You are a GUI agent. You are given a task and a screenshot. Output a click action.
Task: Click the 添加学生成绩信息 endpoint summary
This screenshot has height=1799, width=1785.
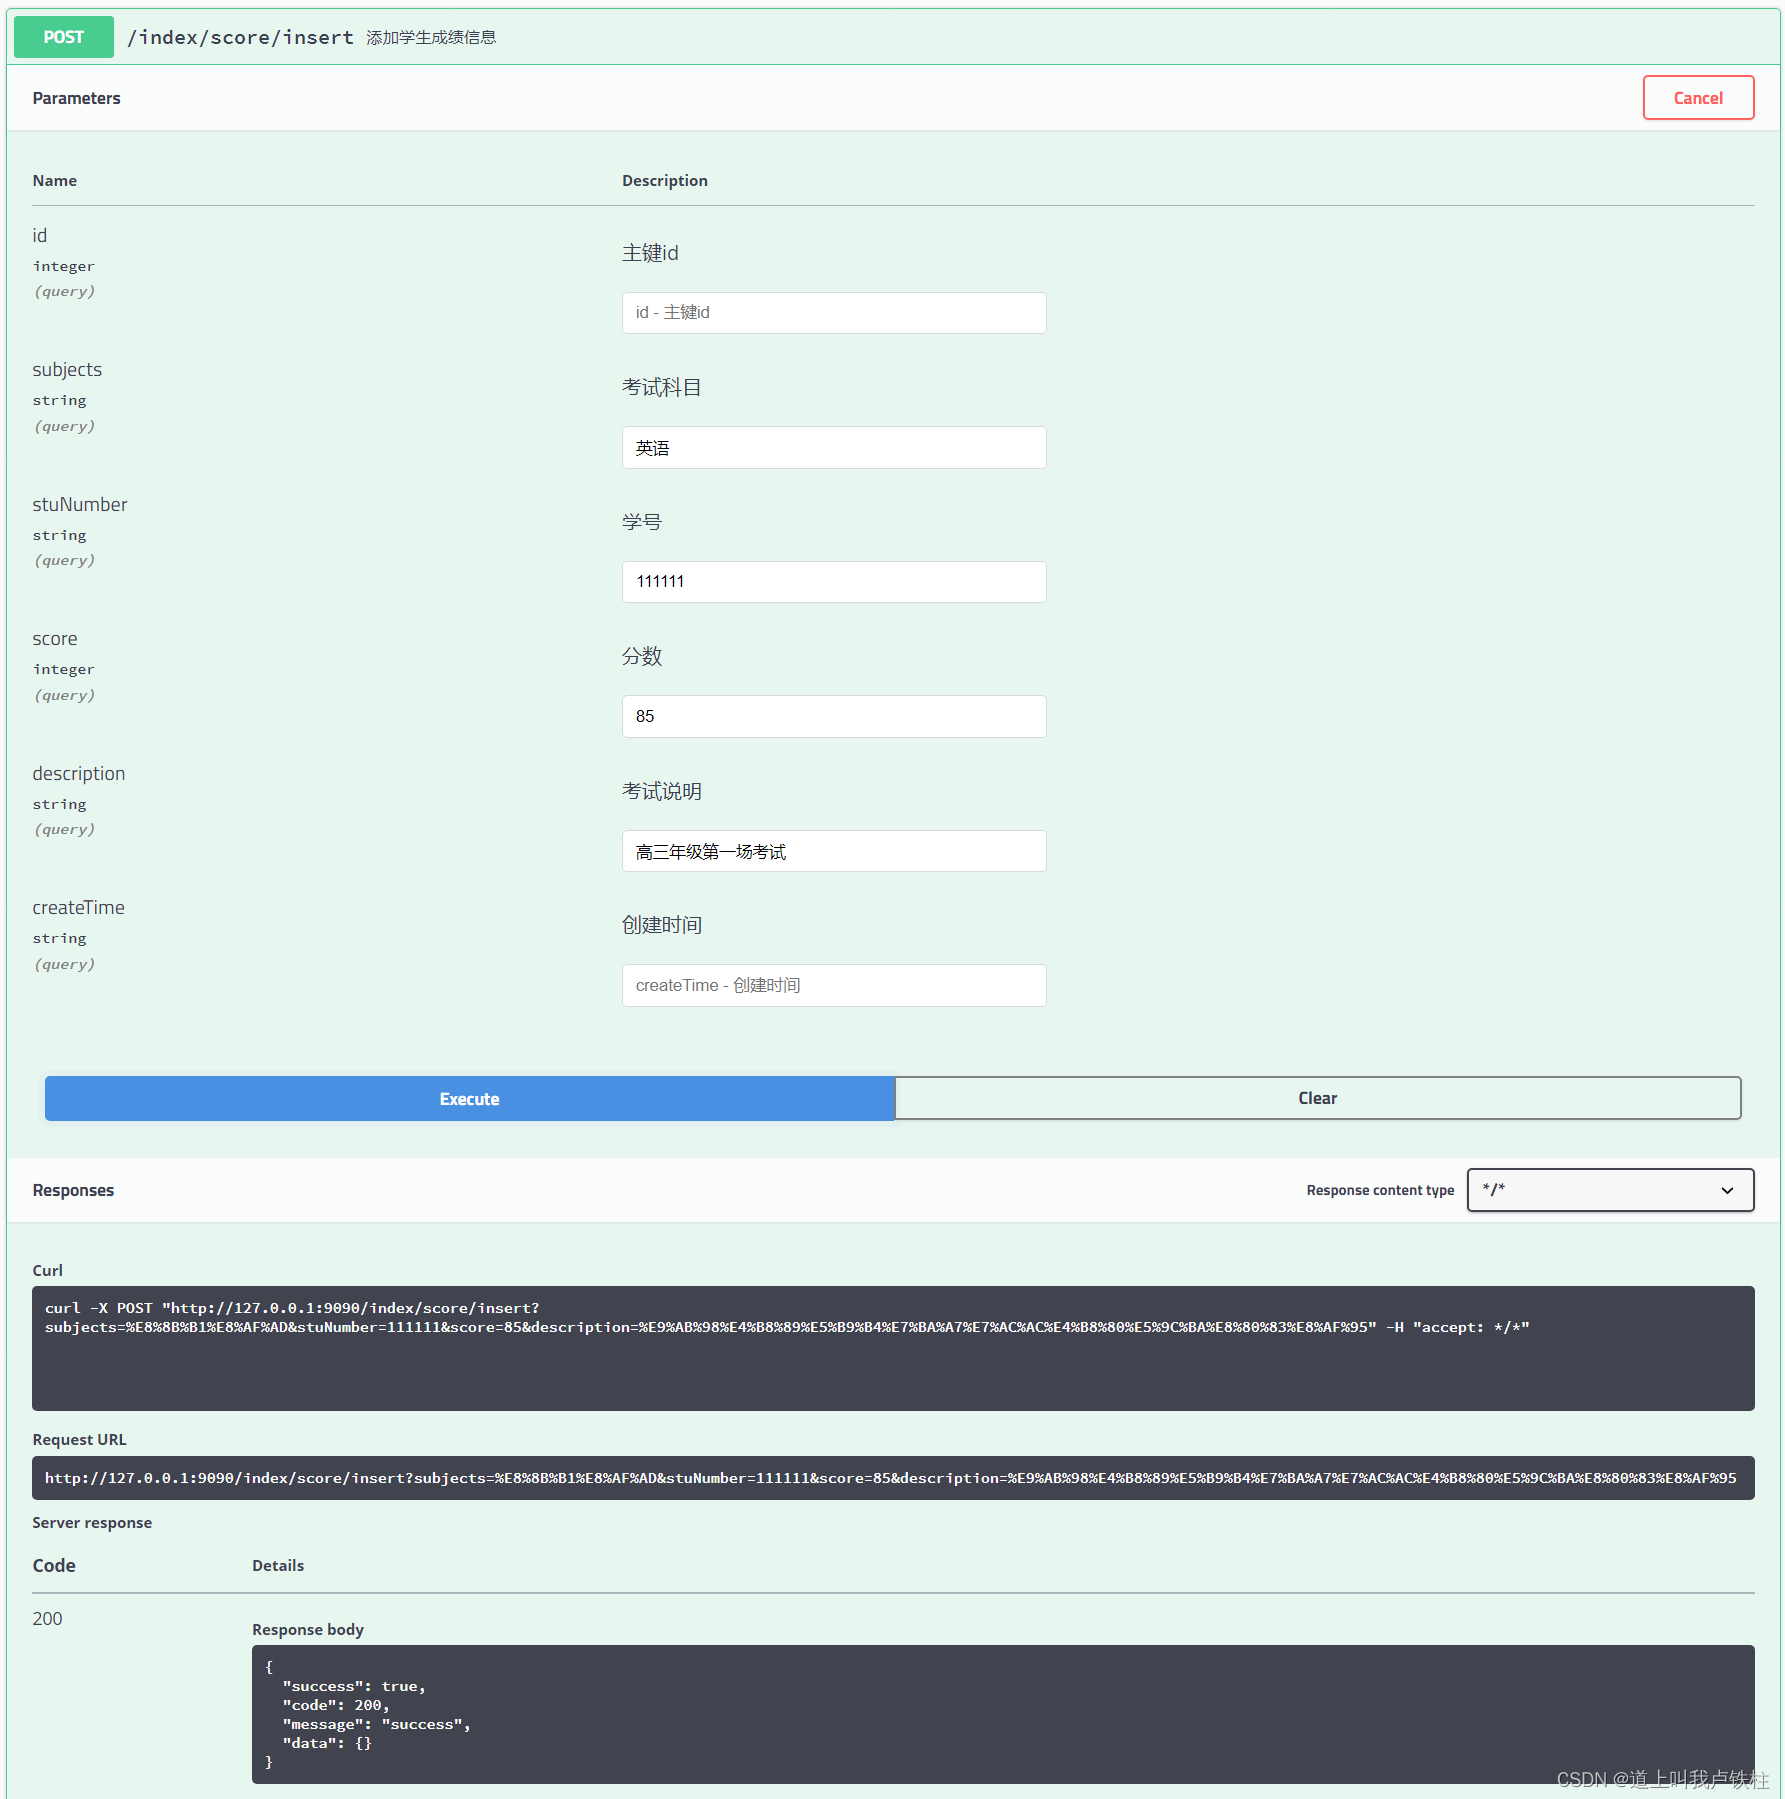431,38
